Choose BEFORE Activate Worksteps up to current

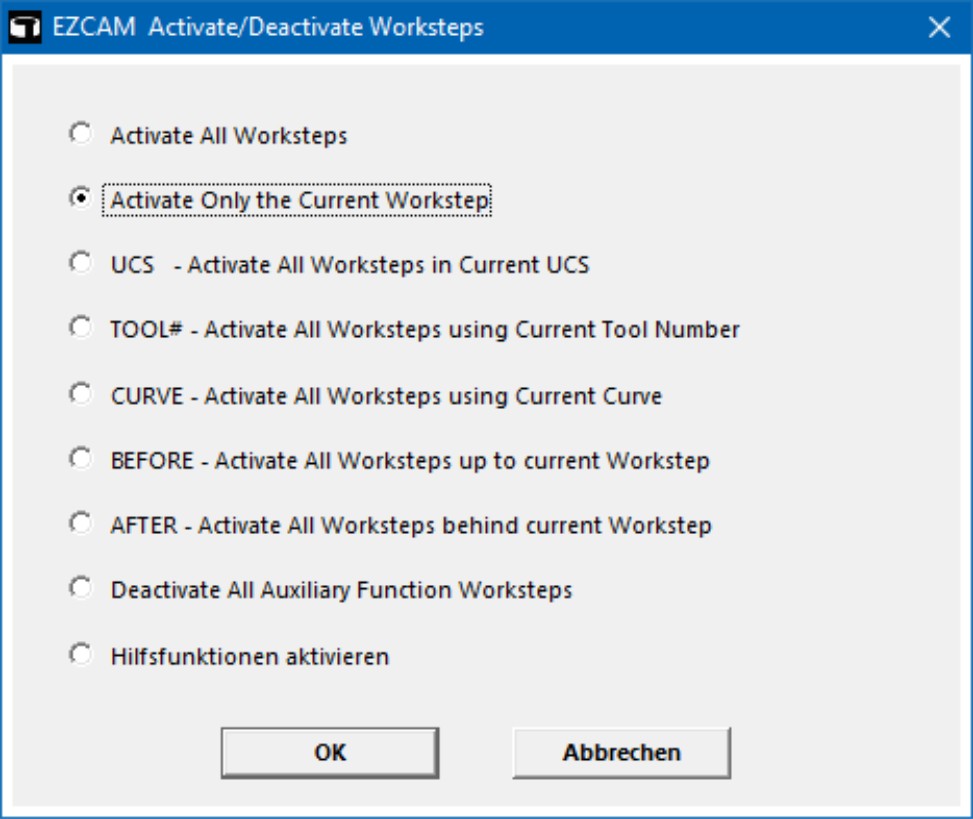(x=81, y=459)
